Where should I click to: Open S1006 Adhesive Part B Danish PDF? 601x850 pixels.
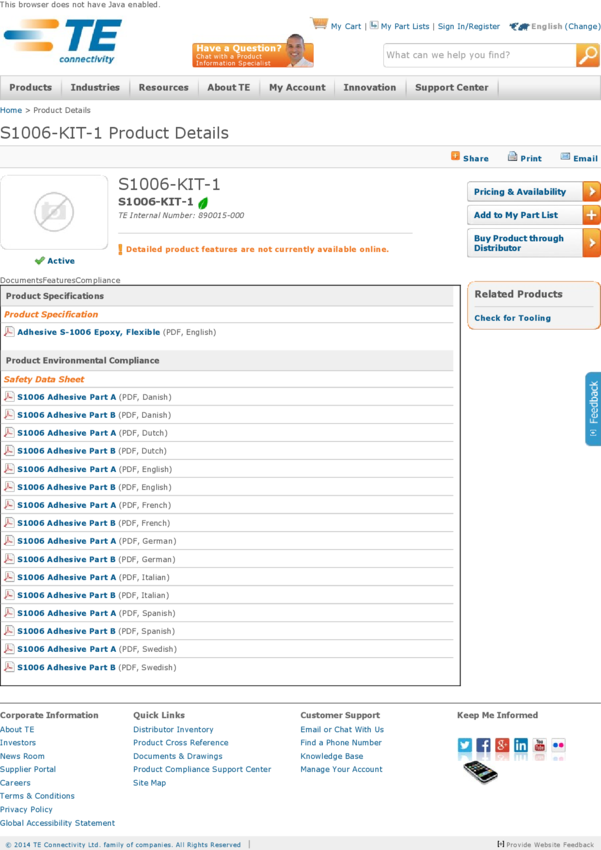[66, 415]
